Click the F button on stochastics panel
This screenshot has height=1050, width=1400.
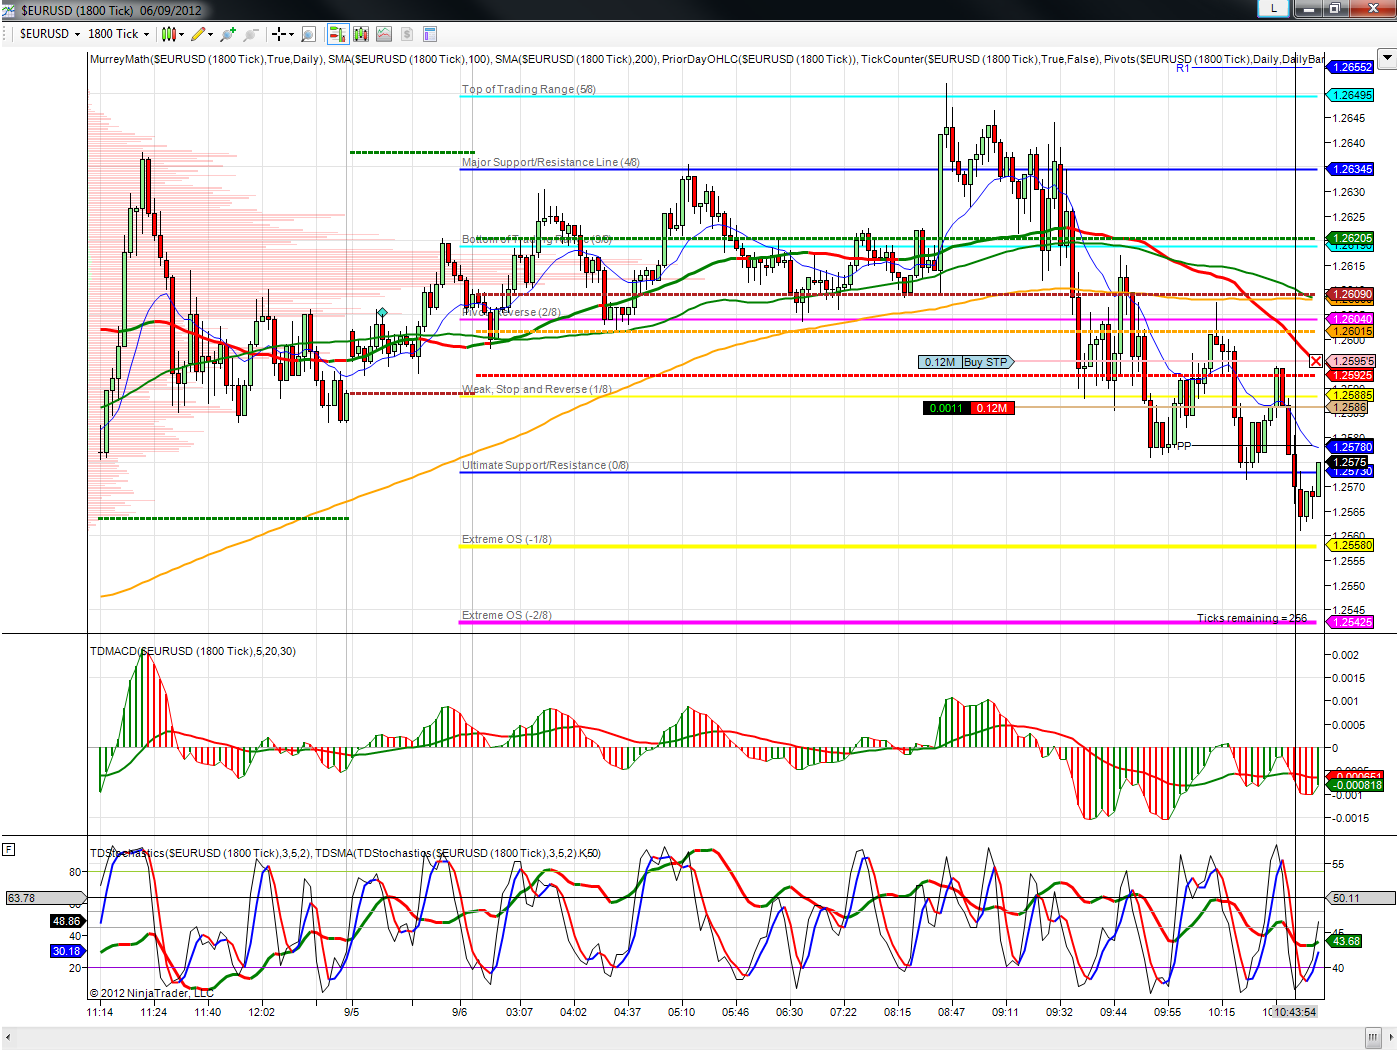click(x=8, y=849)
